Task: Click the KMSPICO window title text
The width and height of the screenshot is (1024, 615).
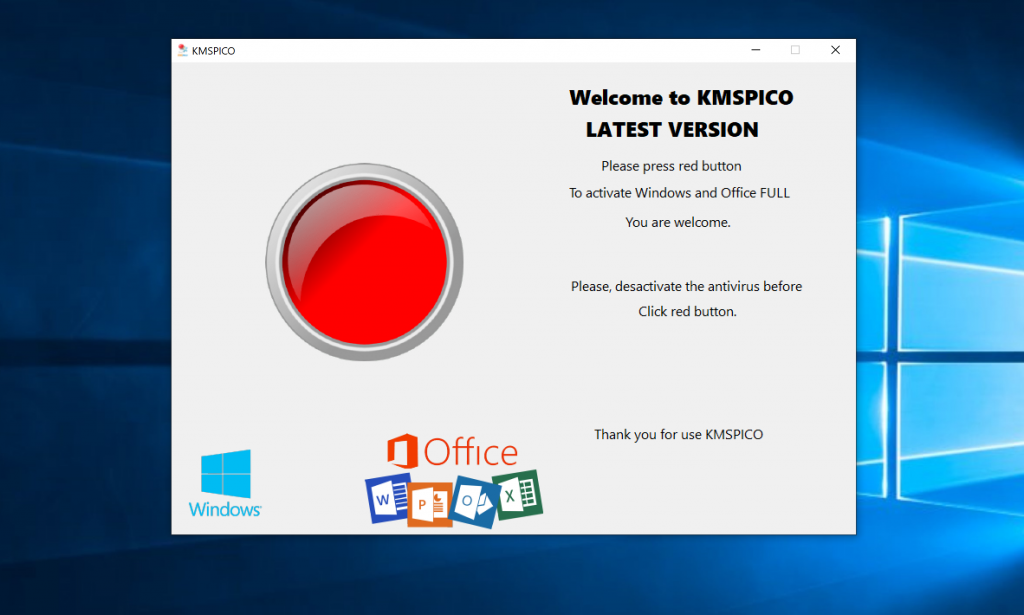Action: click(214, 51)
